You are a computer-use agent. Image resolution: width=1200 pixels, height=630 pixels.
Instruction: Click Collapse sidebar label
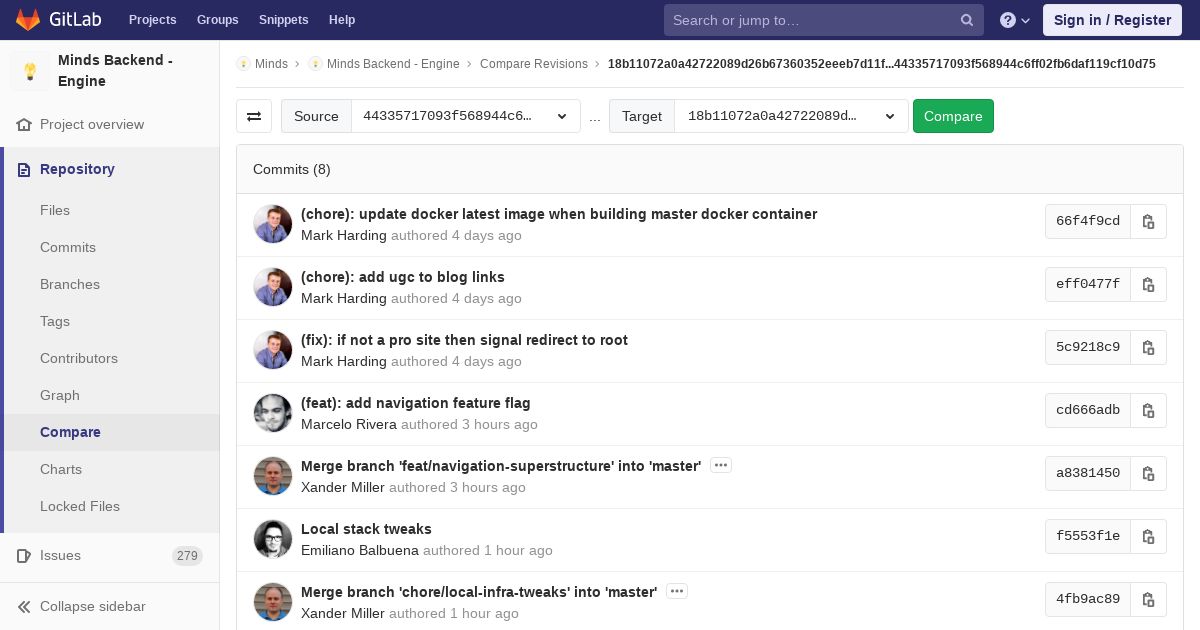[x=93, y=607]
